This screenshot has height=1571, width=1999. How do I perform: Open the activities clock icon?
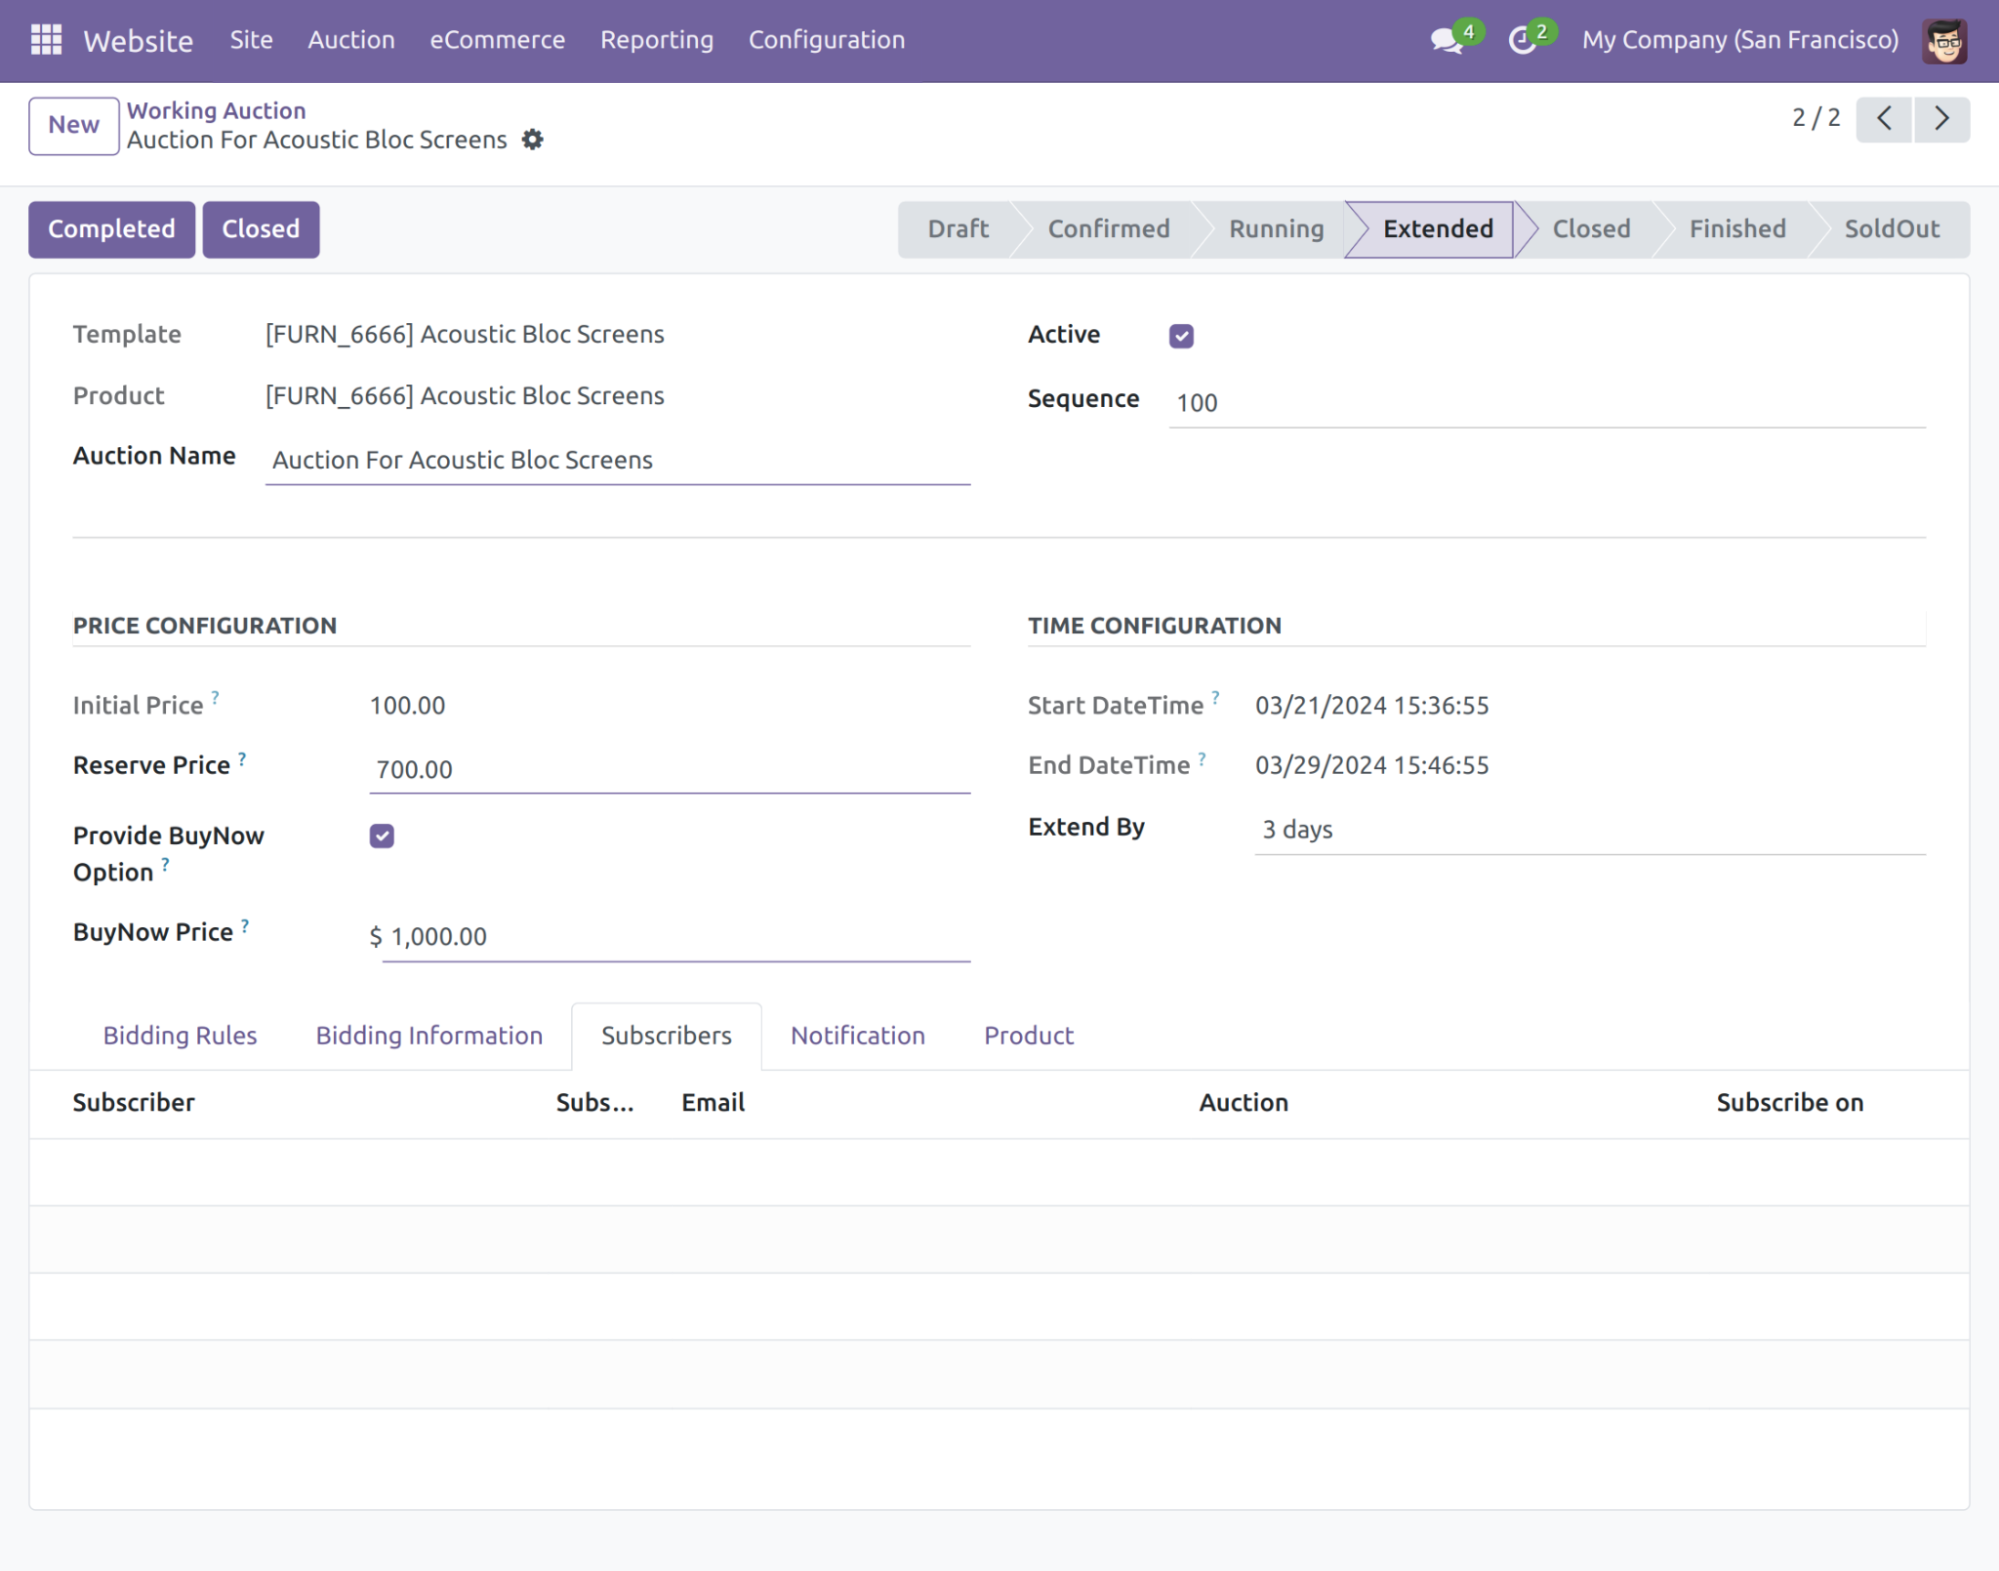click(x=1522, y=41)
